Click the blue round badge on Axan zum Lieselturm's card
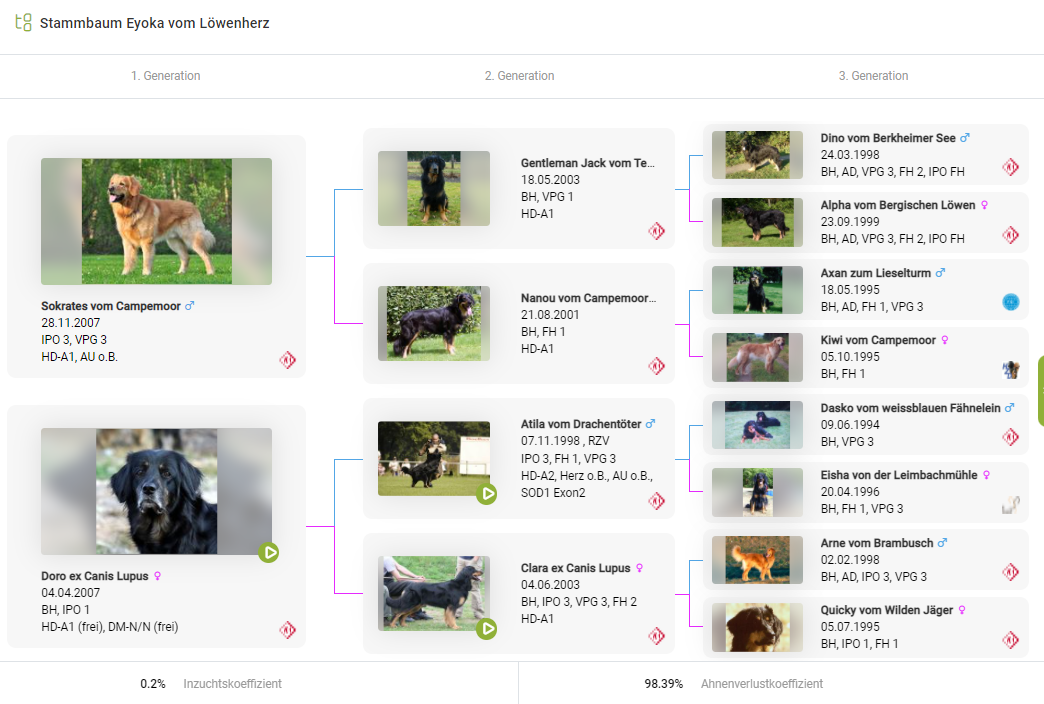 [1011, 302]
